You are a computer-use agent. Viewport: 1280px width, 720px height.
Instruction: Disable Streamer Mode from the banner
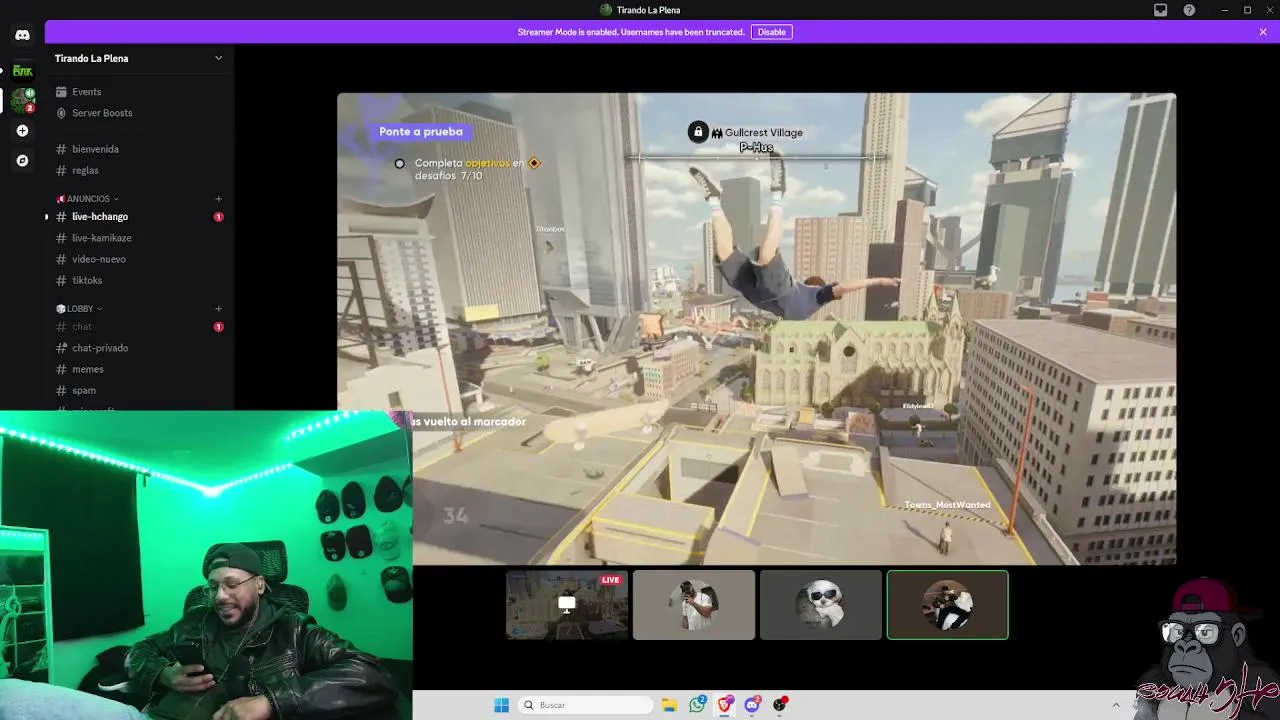tap(772, 32)
